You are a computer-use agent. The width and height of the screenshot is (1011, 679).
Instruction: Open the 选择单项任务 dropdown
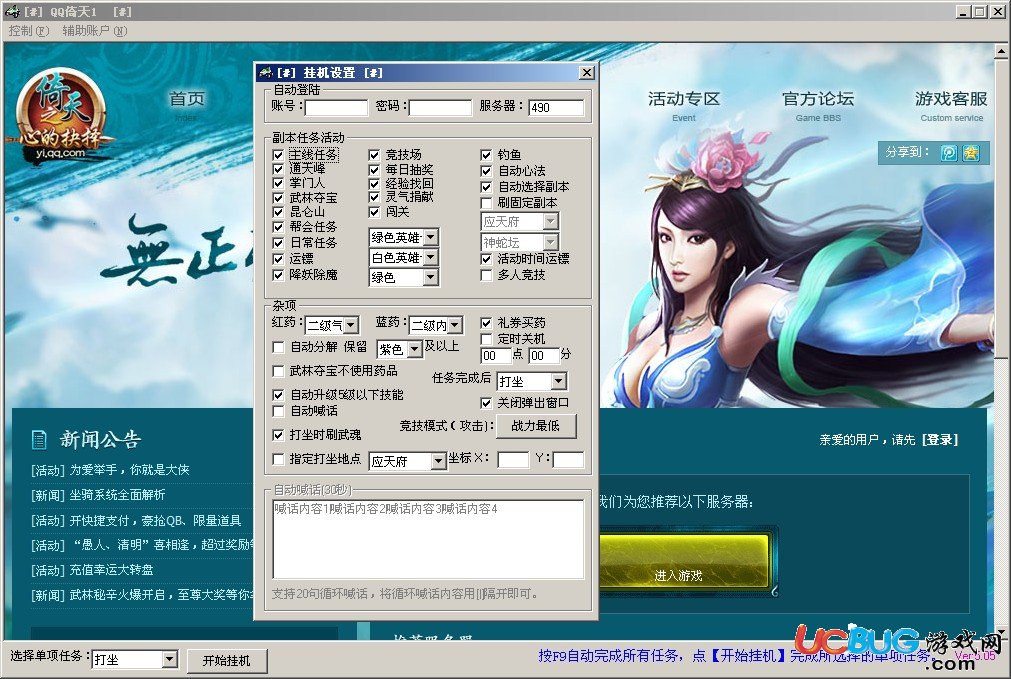[170, 660]
